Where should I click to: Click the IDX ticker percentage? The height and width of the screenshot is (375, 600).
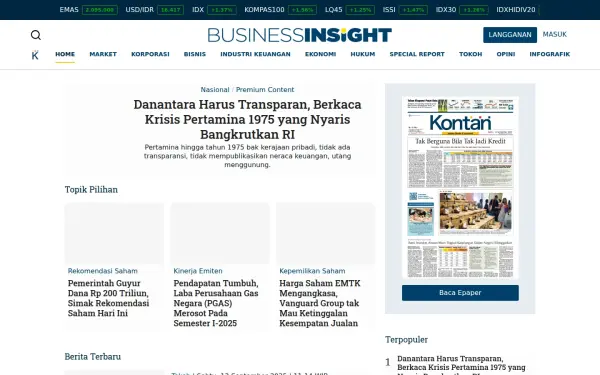click(222, 10)
